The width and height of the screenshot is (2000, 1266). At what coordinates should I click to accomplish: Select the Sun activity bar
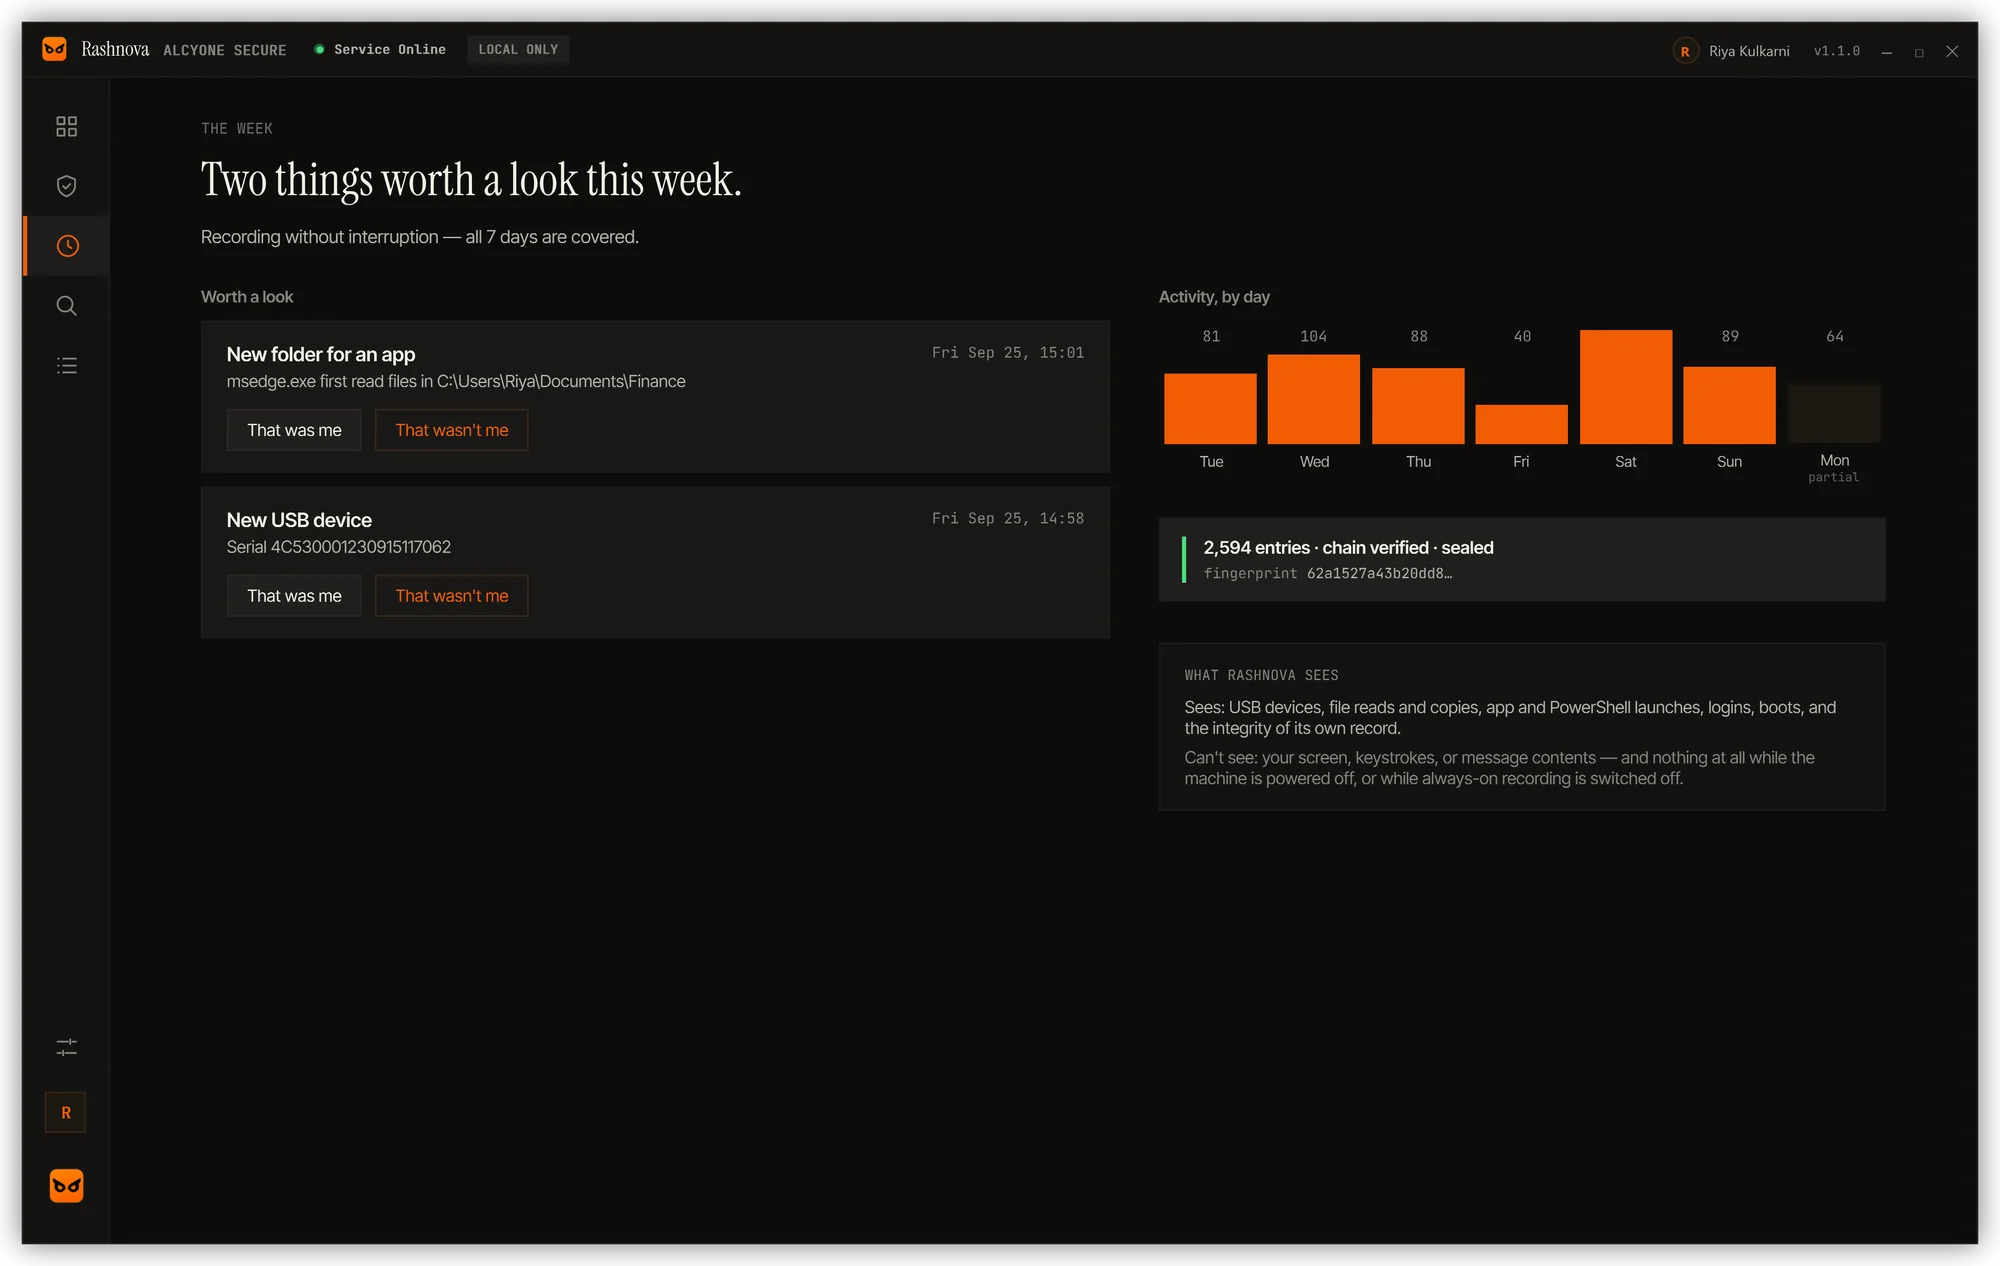pyautogui.click(x=1730, y=405)
